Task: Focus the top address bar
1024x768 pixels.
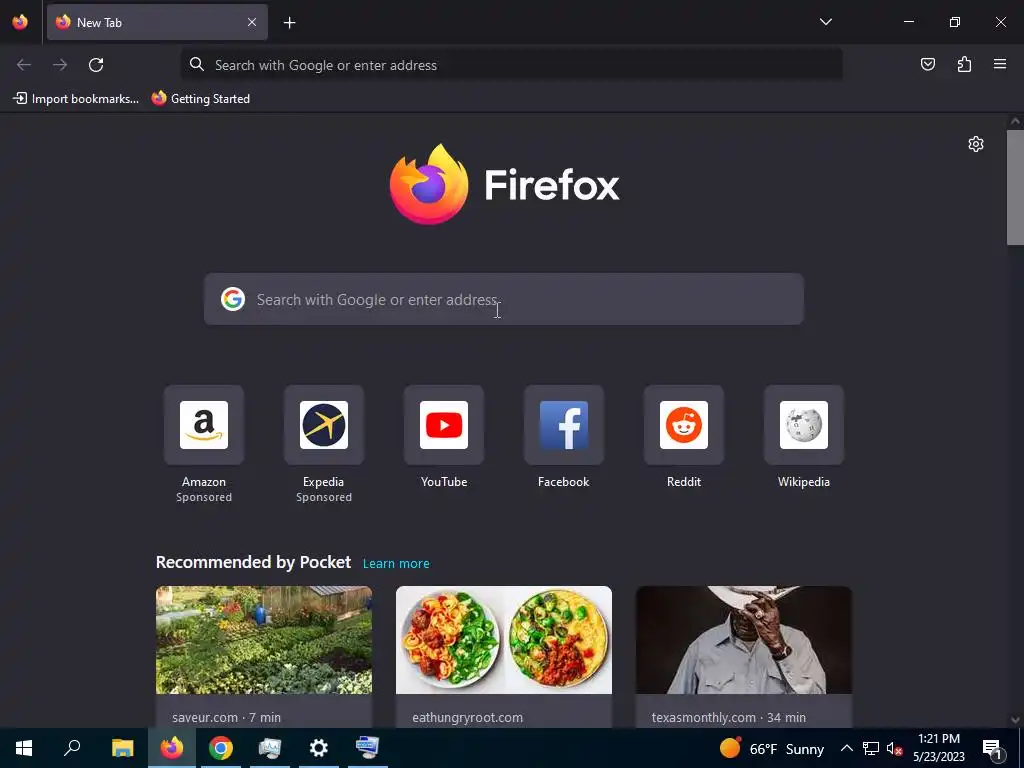Action: point(511,65)
